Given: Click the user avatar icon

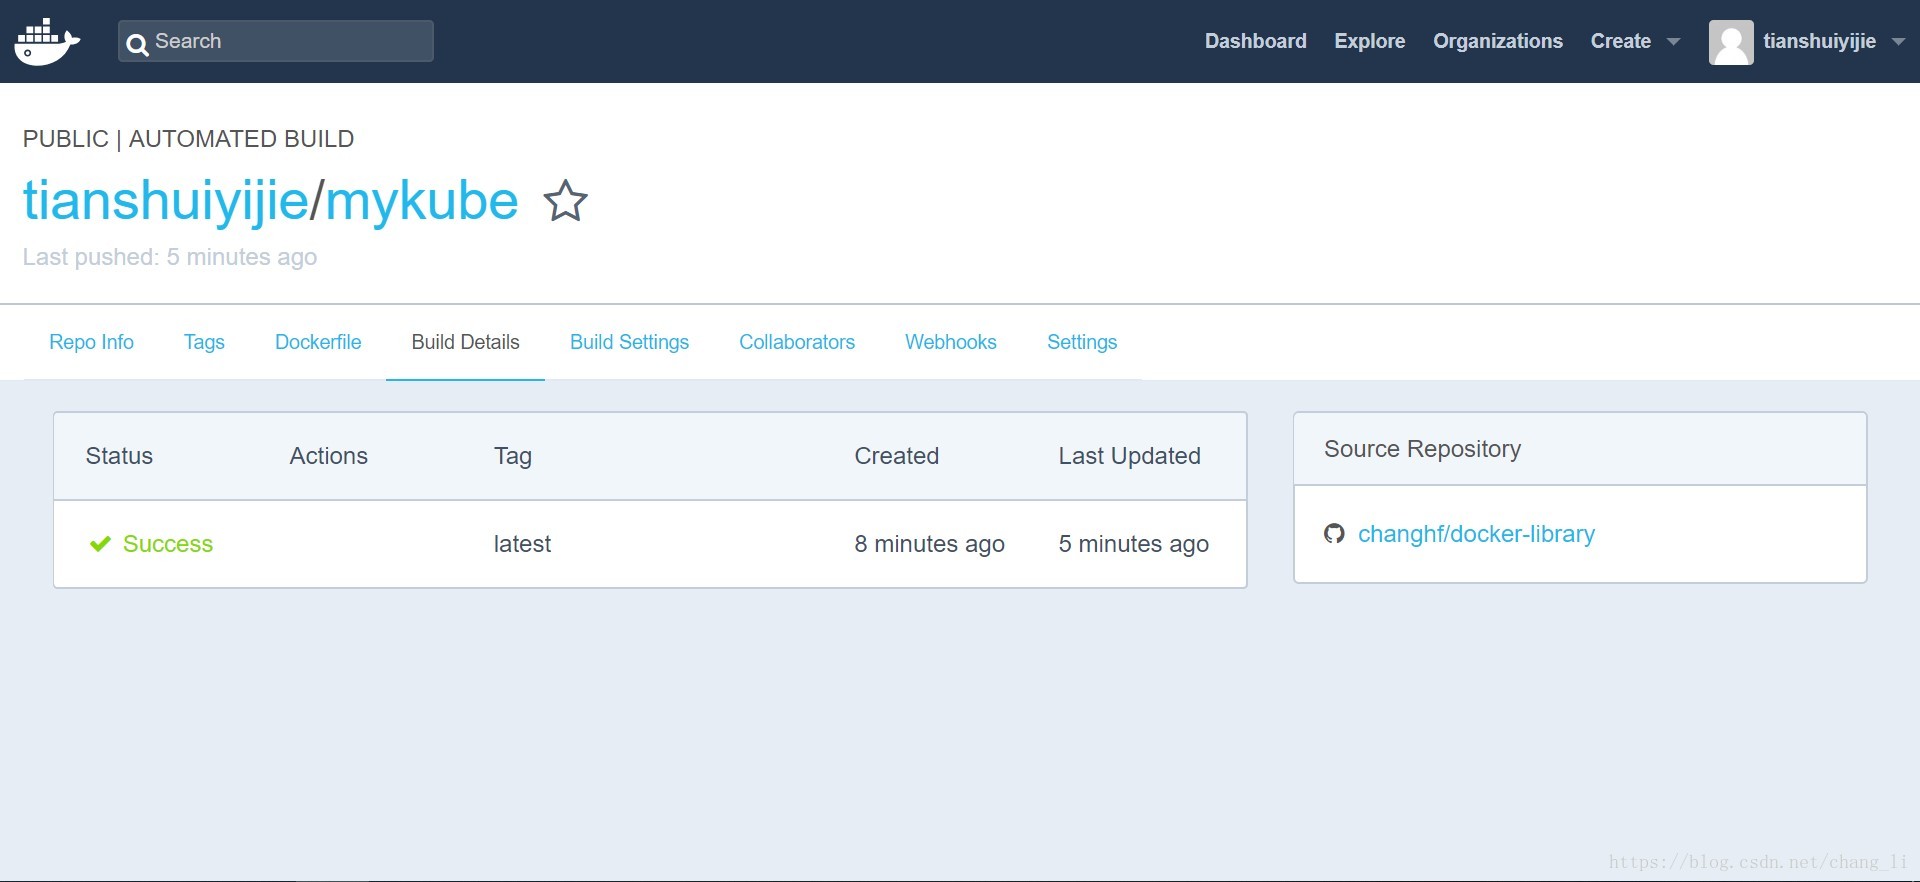Looking at the screenshot, I should point(1731,42).
